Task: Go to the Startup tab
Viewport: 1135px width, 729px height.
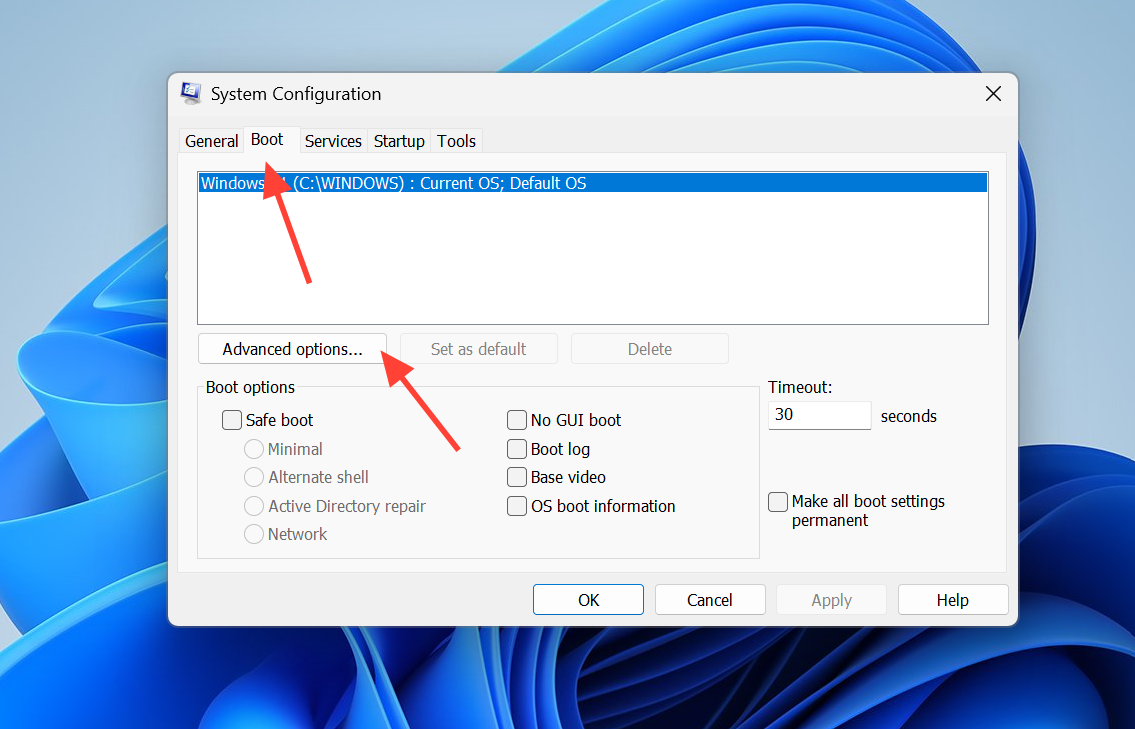Action: point(399,141)
